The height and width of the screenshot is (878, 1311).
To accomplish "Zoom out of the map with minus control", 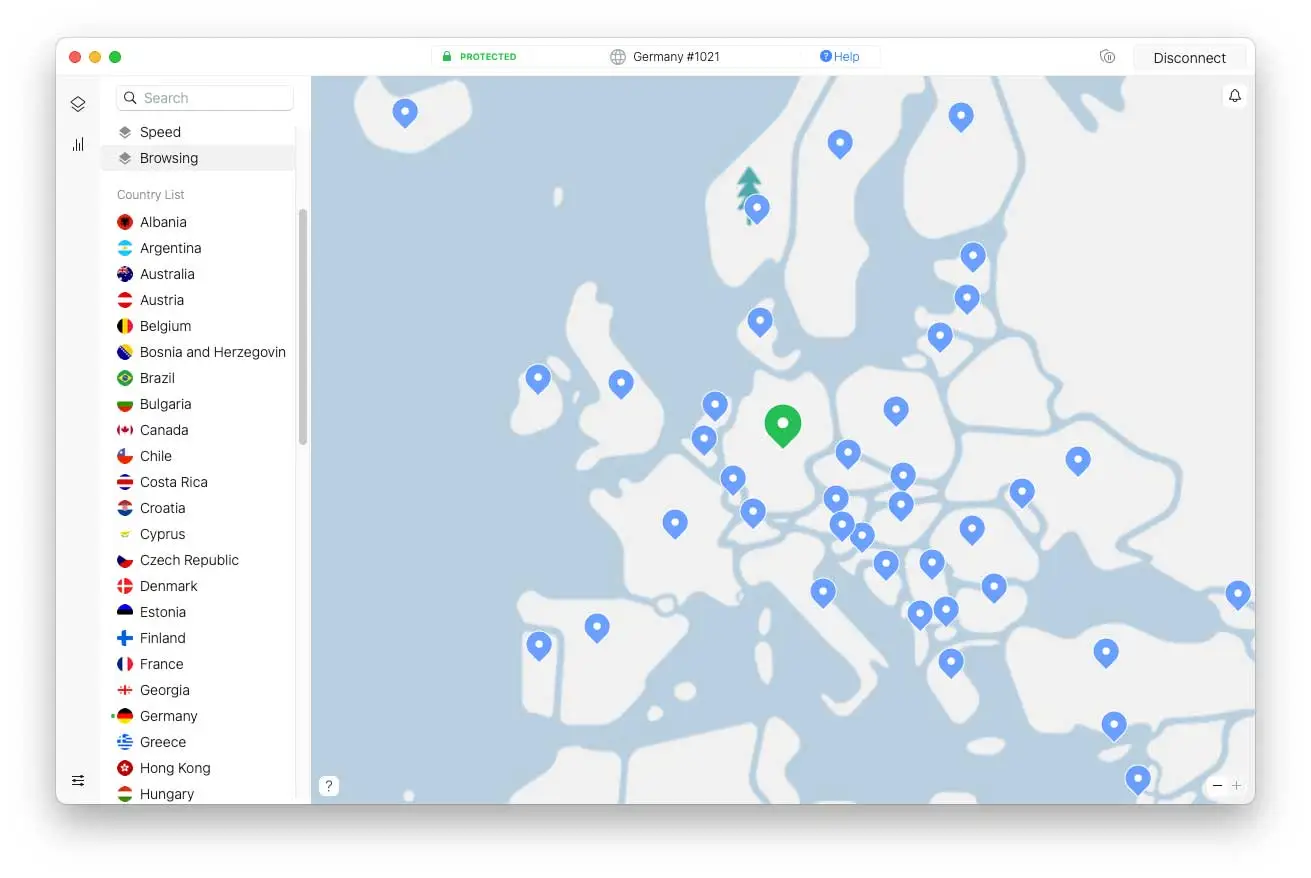I will [1217, 785].
